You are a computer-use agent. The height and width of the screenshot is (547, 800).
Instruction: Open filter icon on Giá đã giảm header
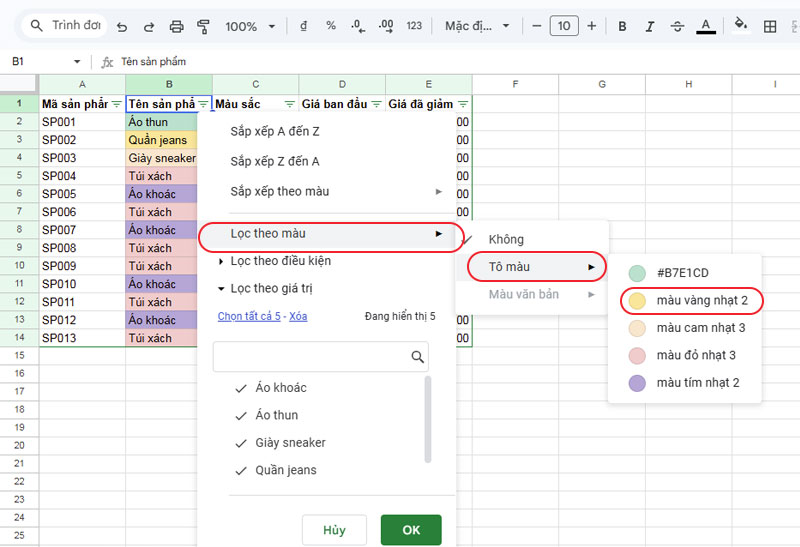pos(463,104)
